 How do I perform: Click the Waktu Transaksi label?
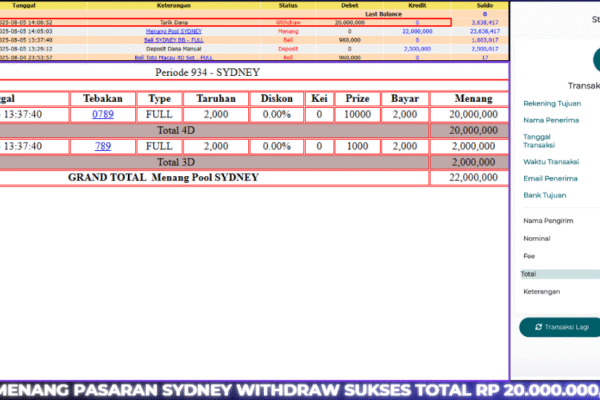click(551, 162)
